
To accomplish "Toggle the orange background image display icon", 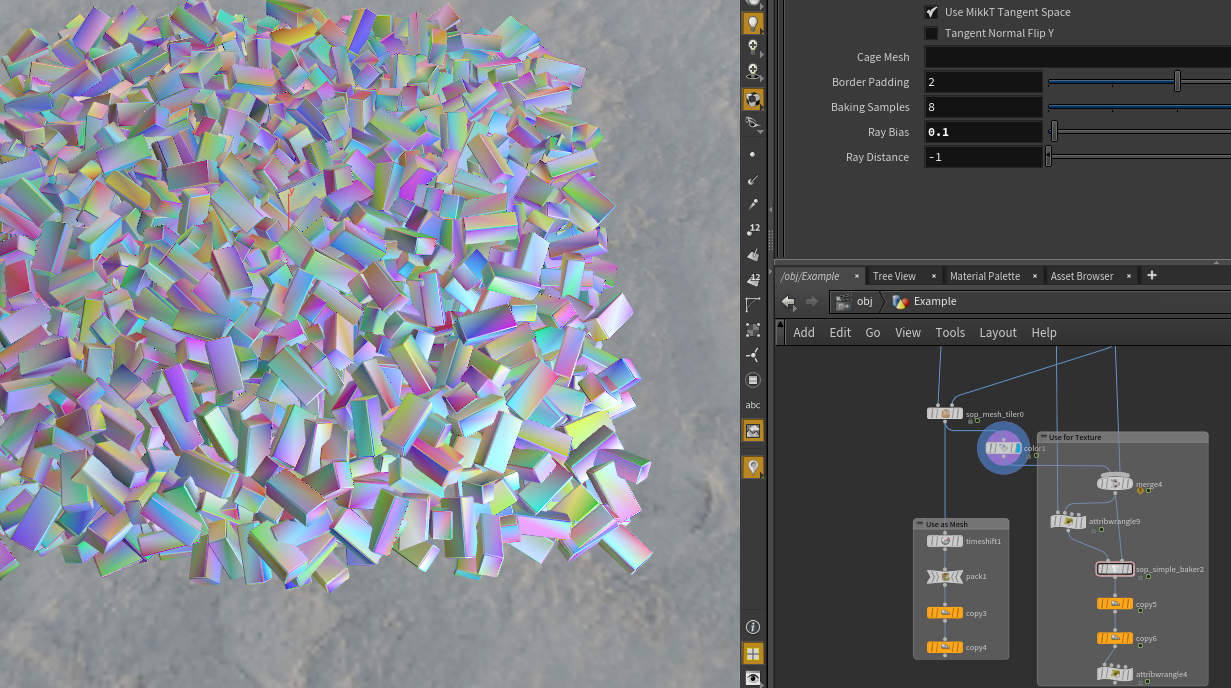I will pyautogui.click(x=753, y=430).
